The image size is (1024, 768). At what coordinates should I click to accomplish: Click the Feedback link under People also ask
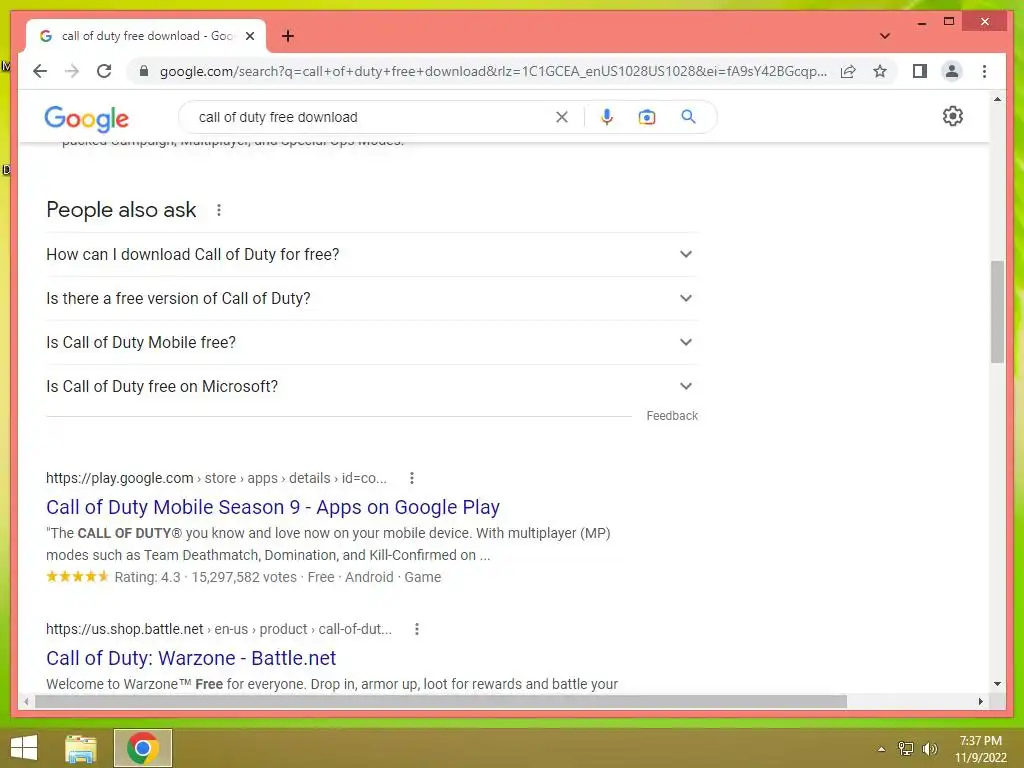click(672, 416)
